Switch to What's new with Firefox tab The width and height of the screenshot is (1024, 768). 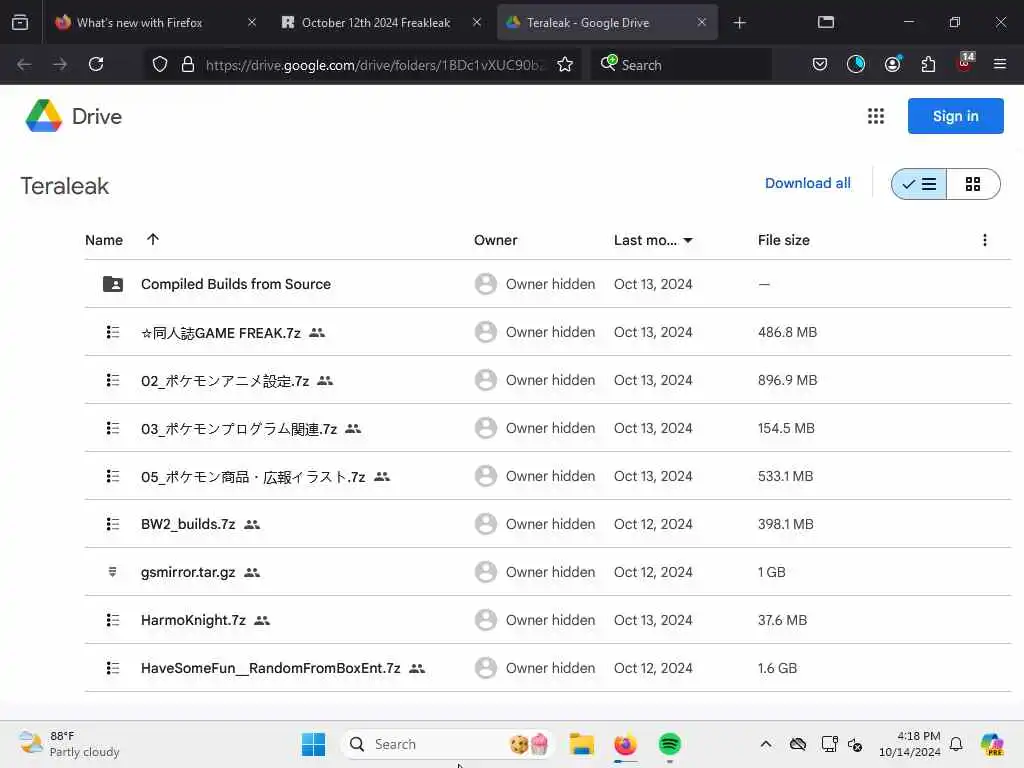coord(140,23)
